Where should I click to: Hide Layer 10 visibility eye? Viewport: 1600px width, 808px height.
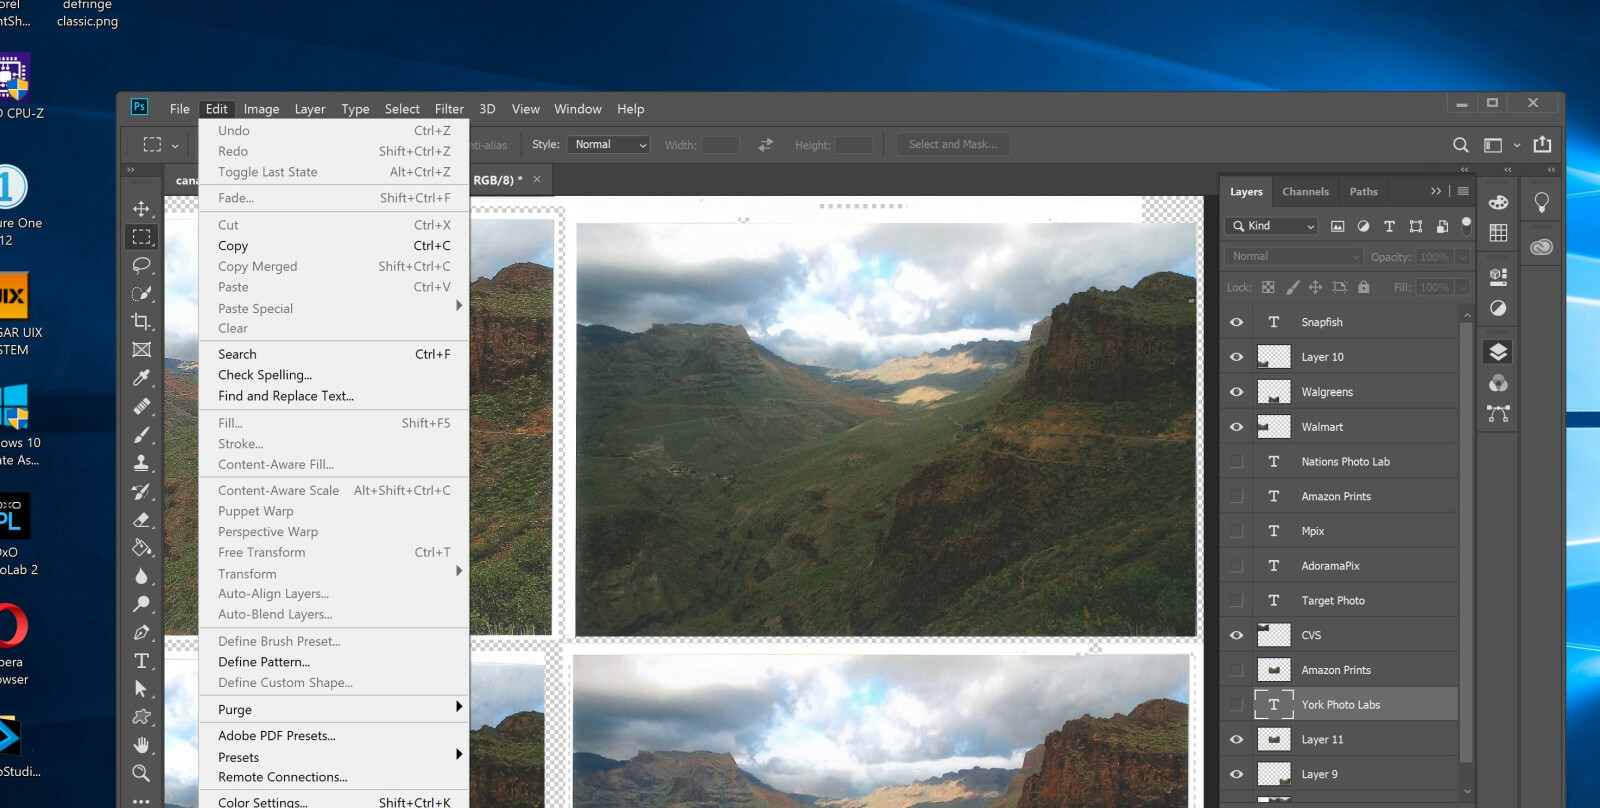click(1236, 357)
